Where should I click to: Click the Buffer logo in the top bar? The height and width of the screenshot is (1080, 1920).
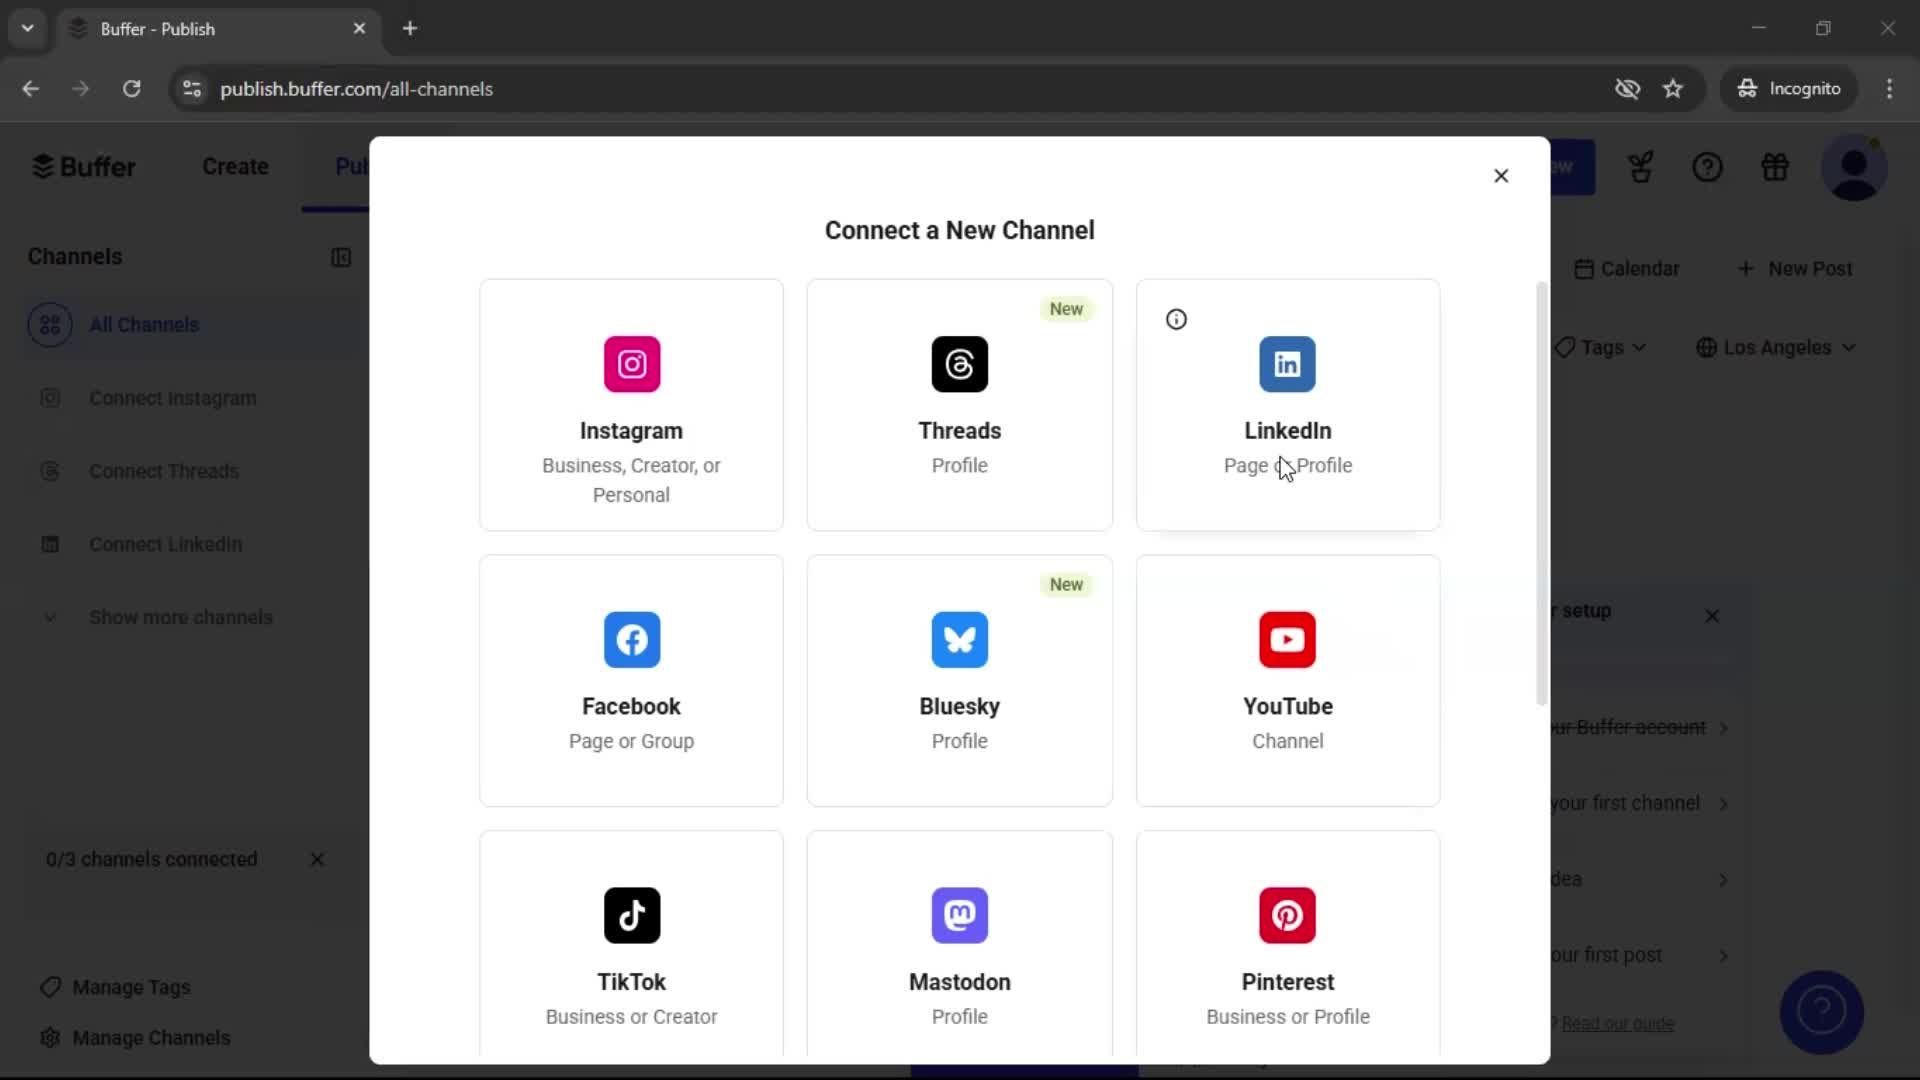point(84,166)
